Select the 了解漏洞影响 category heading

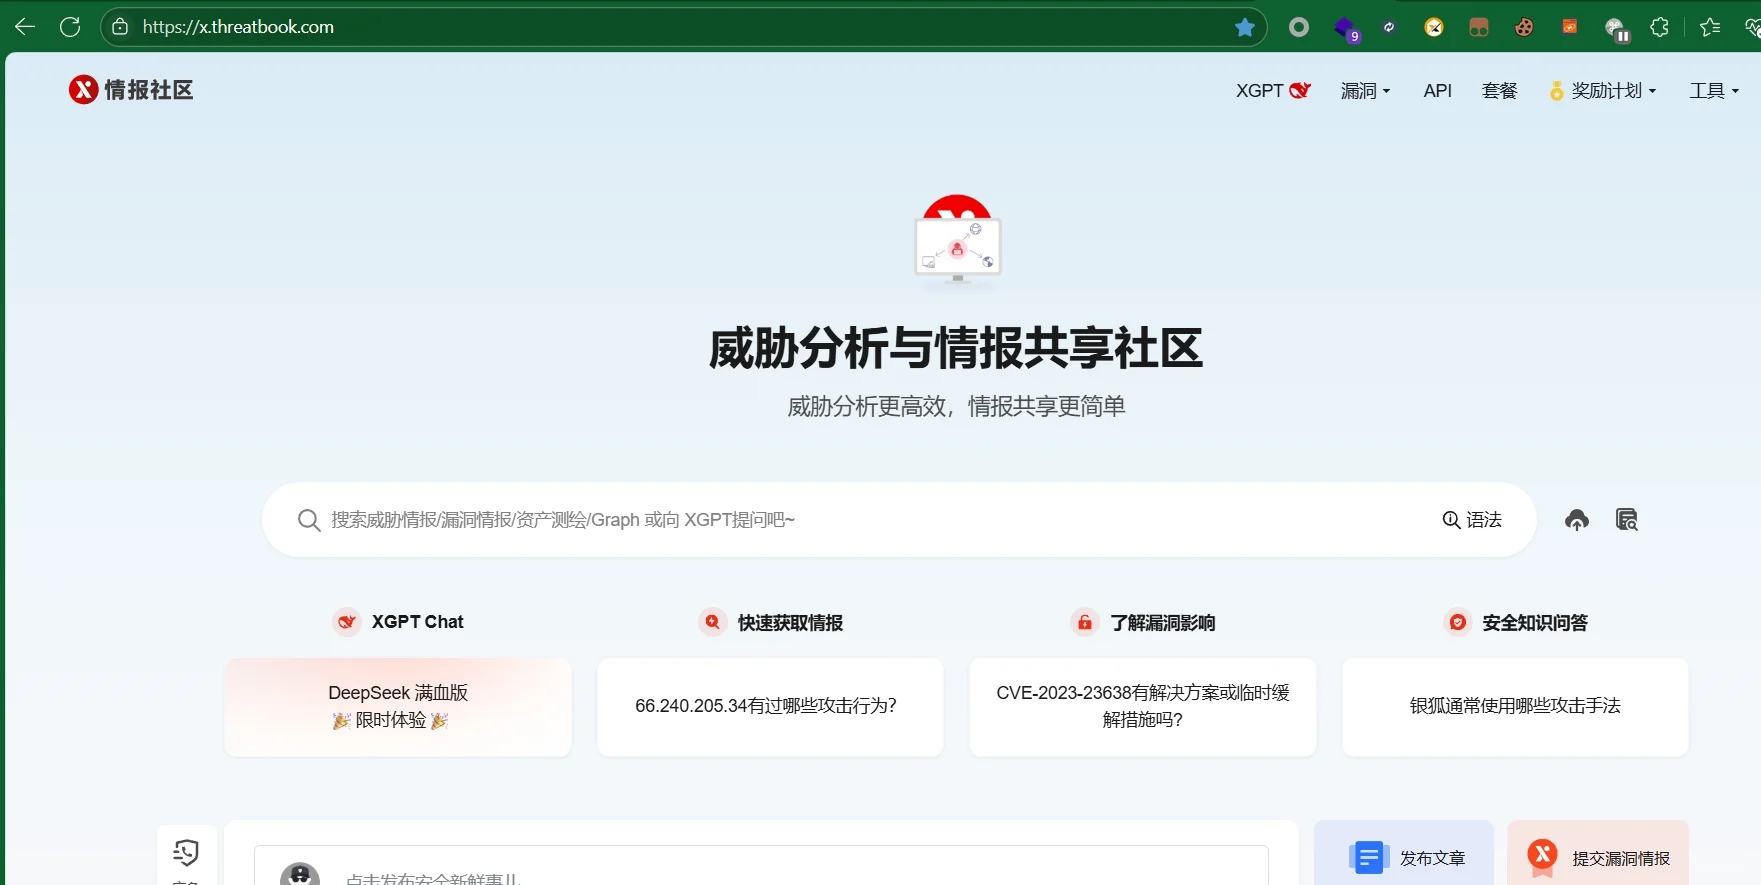pyautogui.click(x=1143, y=623)
